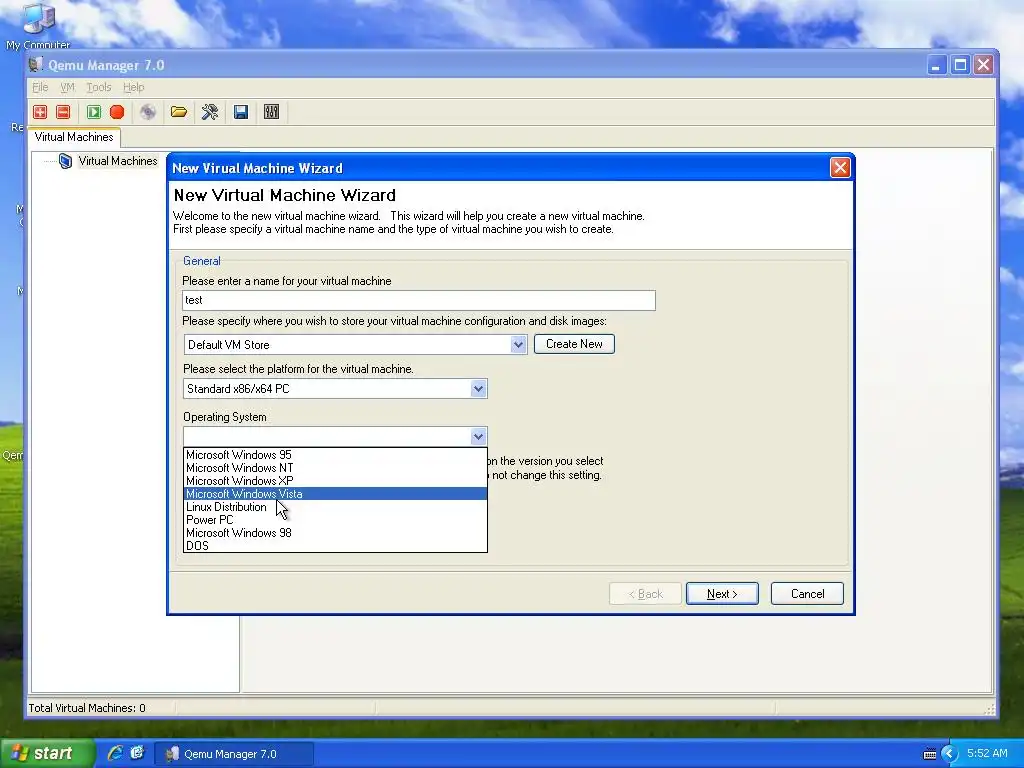
Task: Choose Microsoft Windows 95 from list
Action: coord(335,455)
